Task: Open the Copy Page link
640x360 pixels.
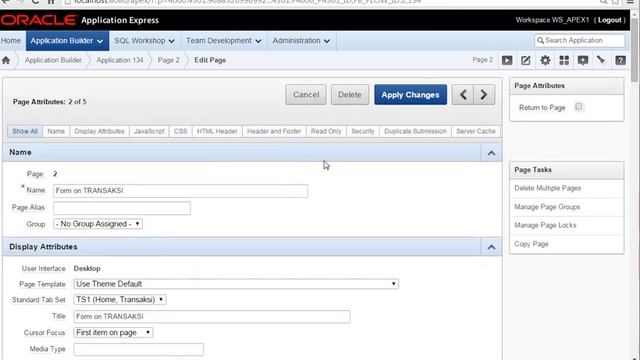Action: 531,244
